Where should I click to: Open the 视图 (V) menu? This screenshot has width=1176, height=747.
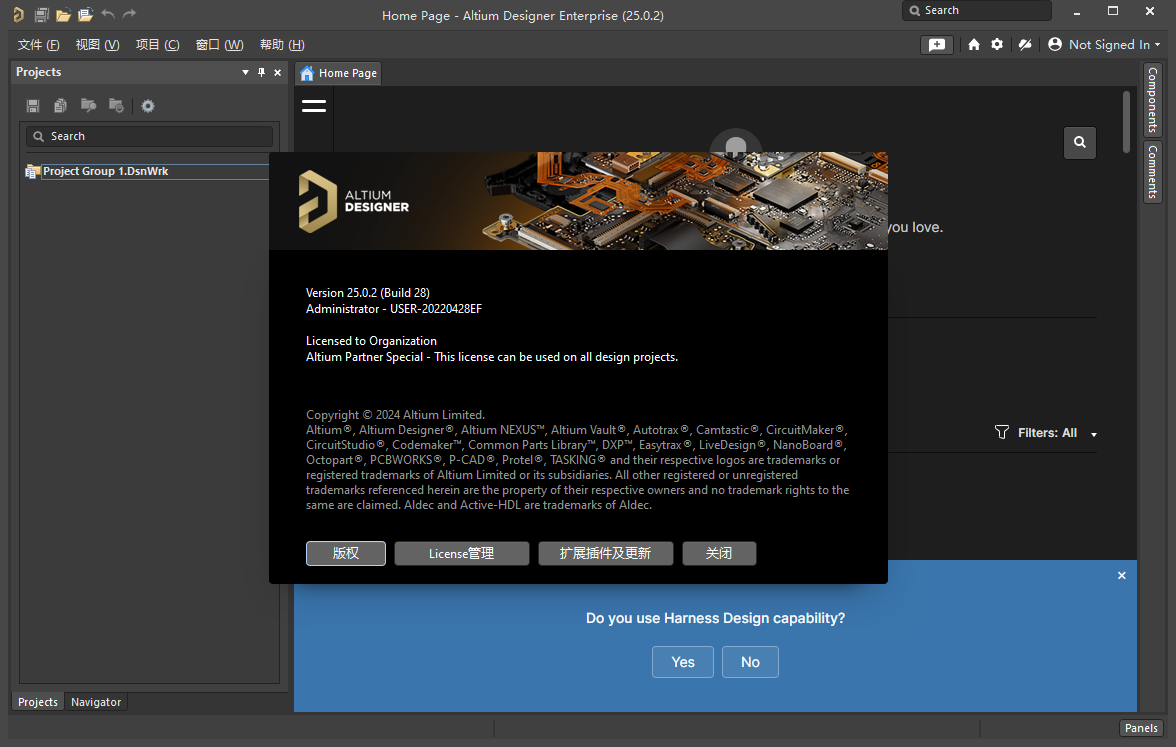click(98, 45)
